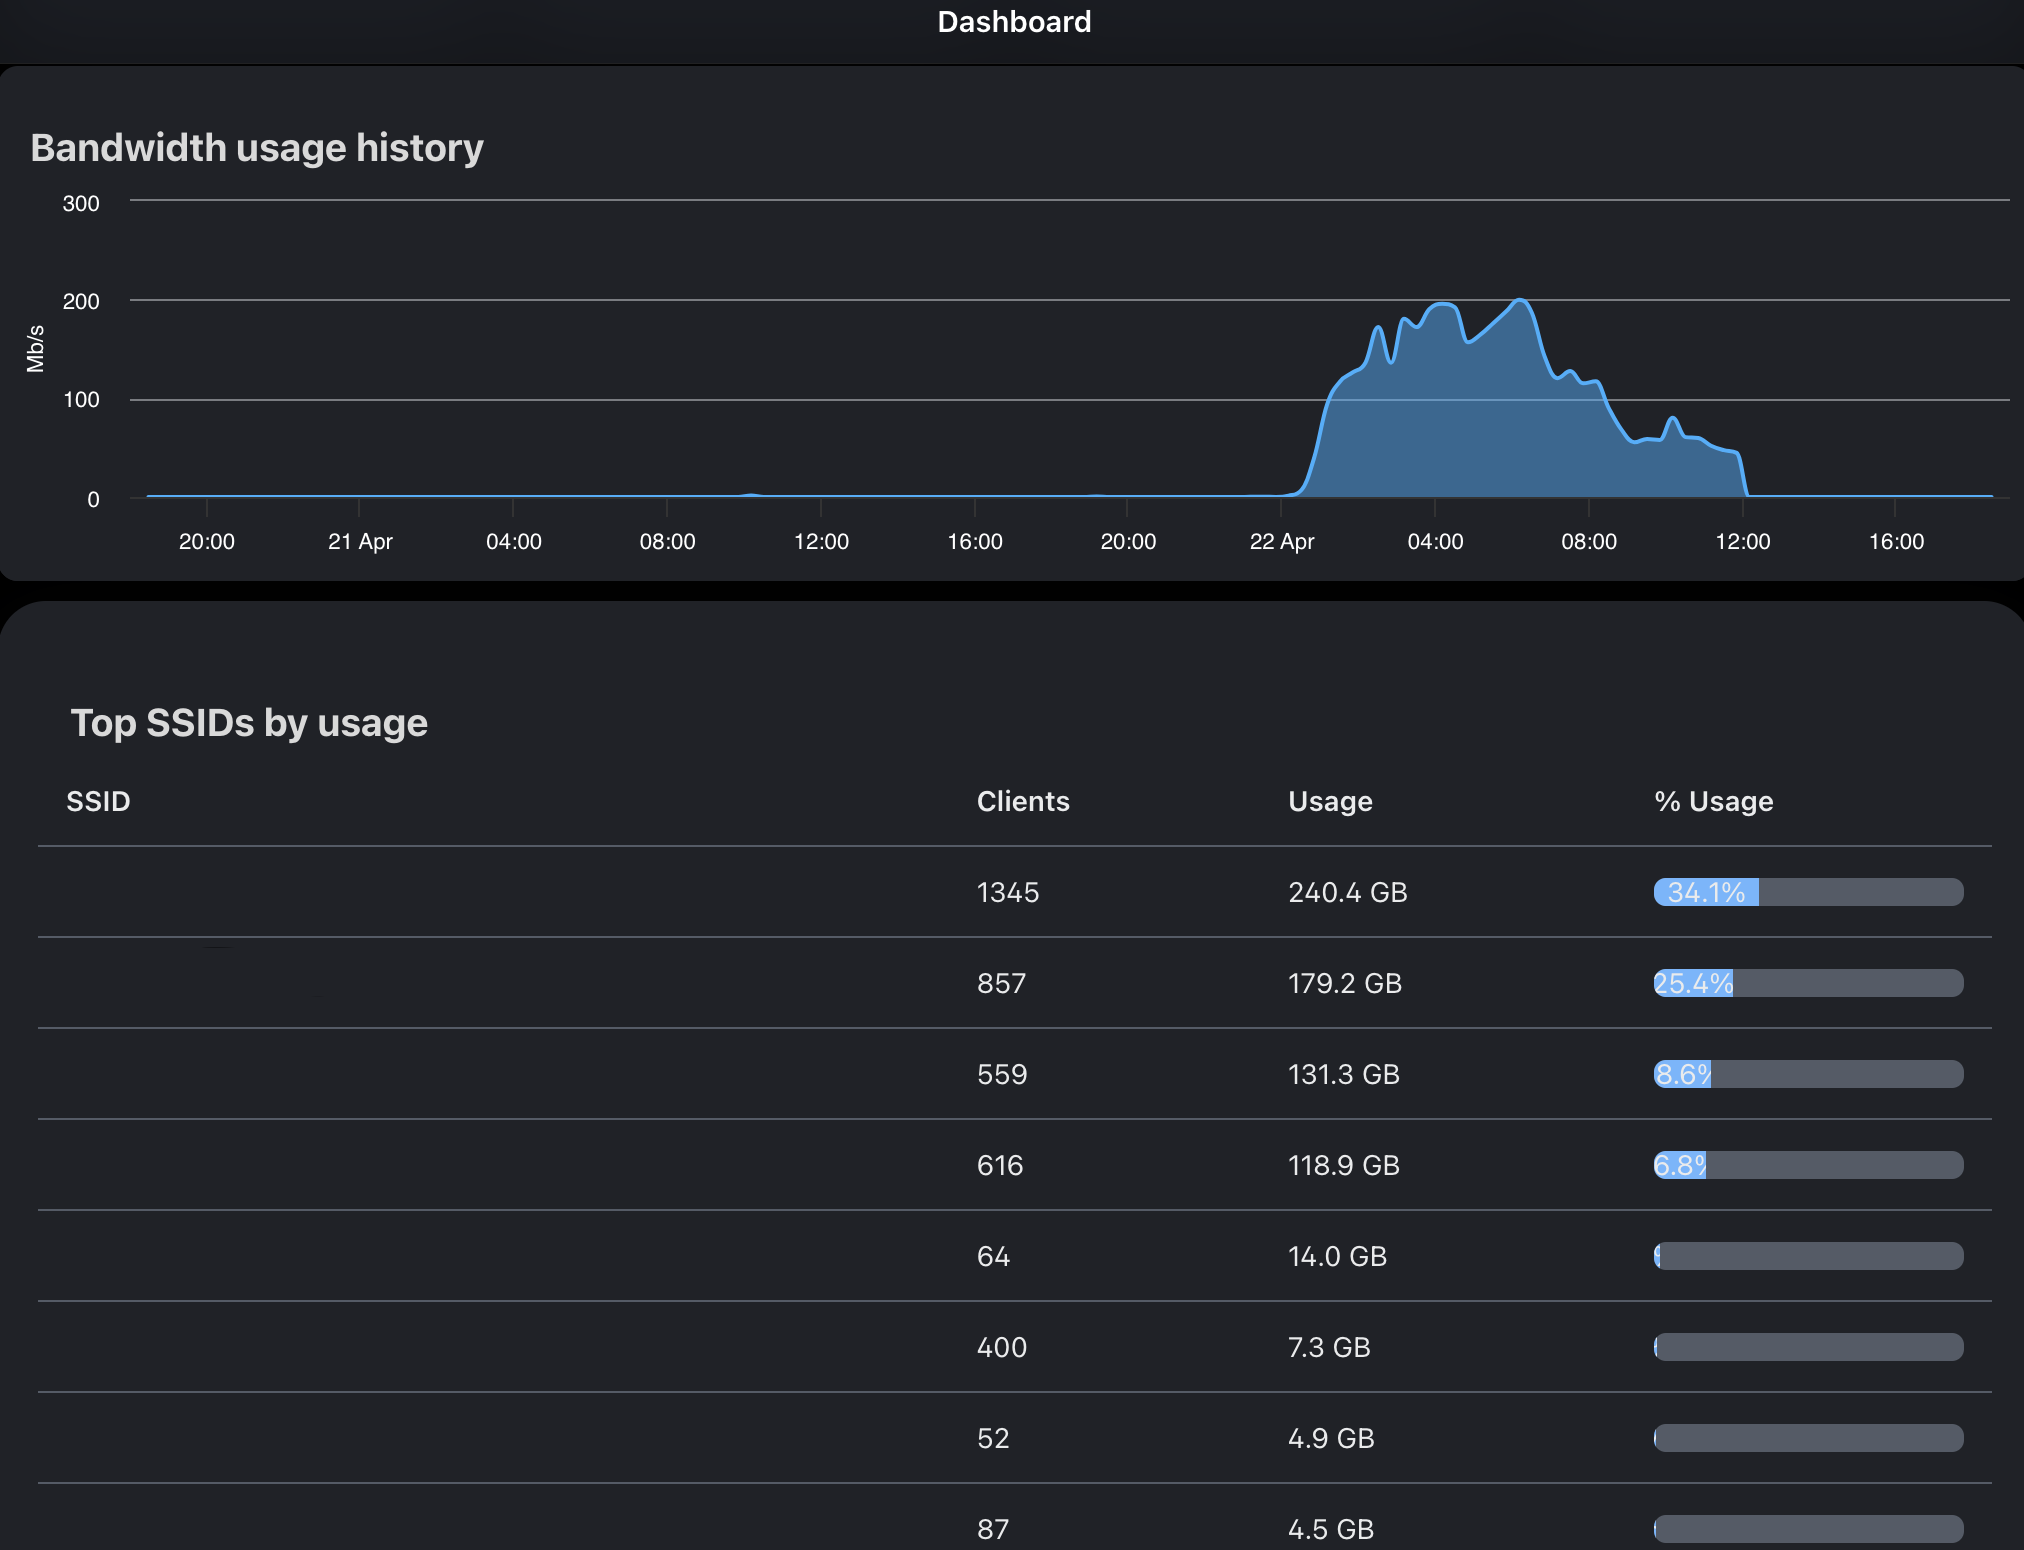Click the 22 Apr label on chart axis
Image resolution: width=2024 pixels, height=1550 pixels.
pos(1281,541)
